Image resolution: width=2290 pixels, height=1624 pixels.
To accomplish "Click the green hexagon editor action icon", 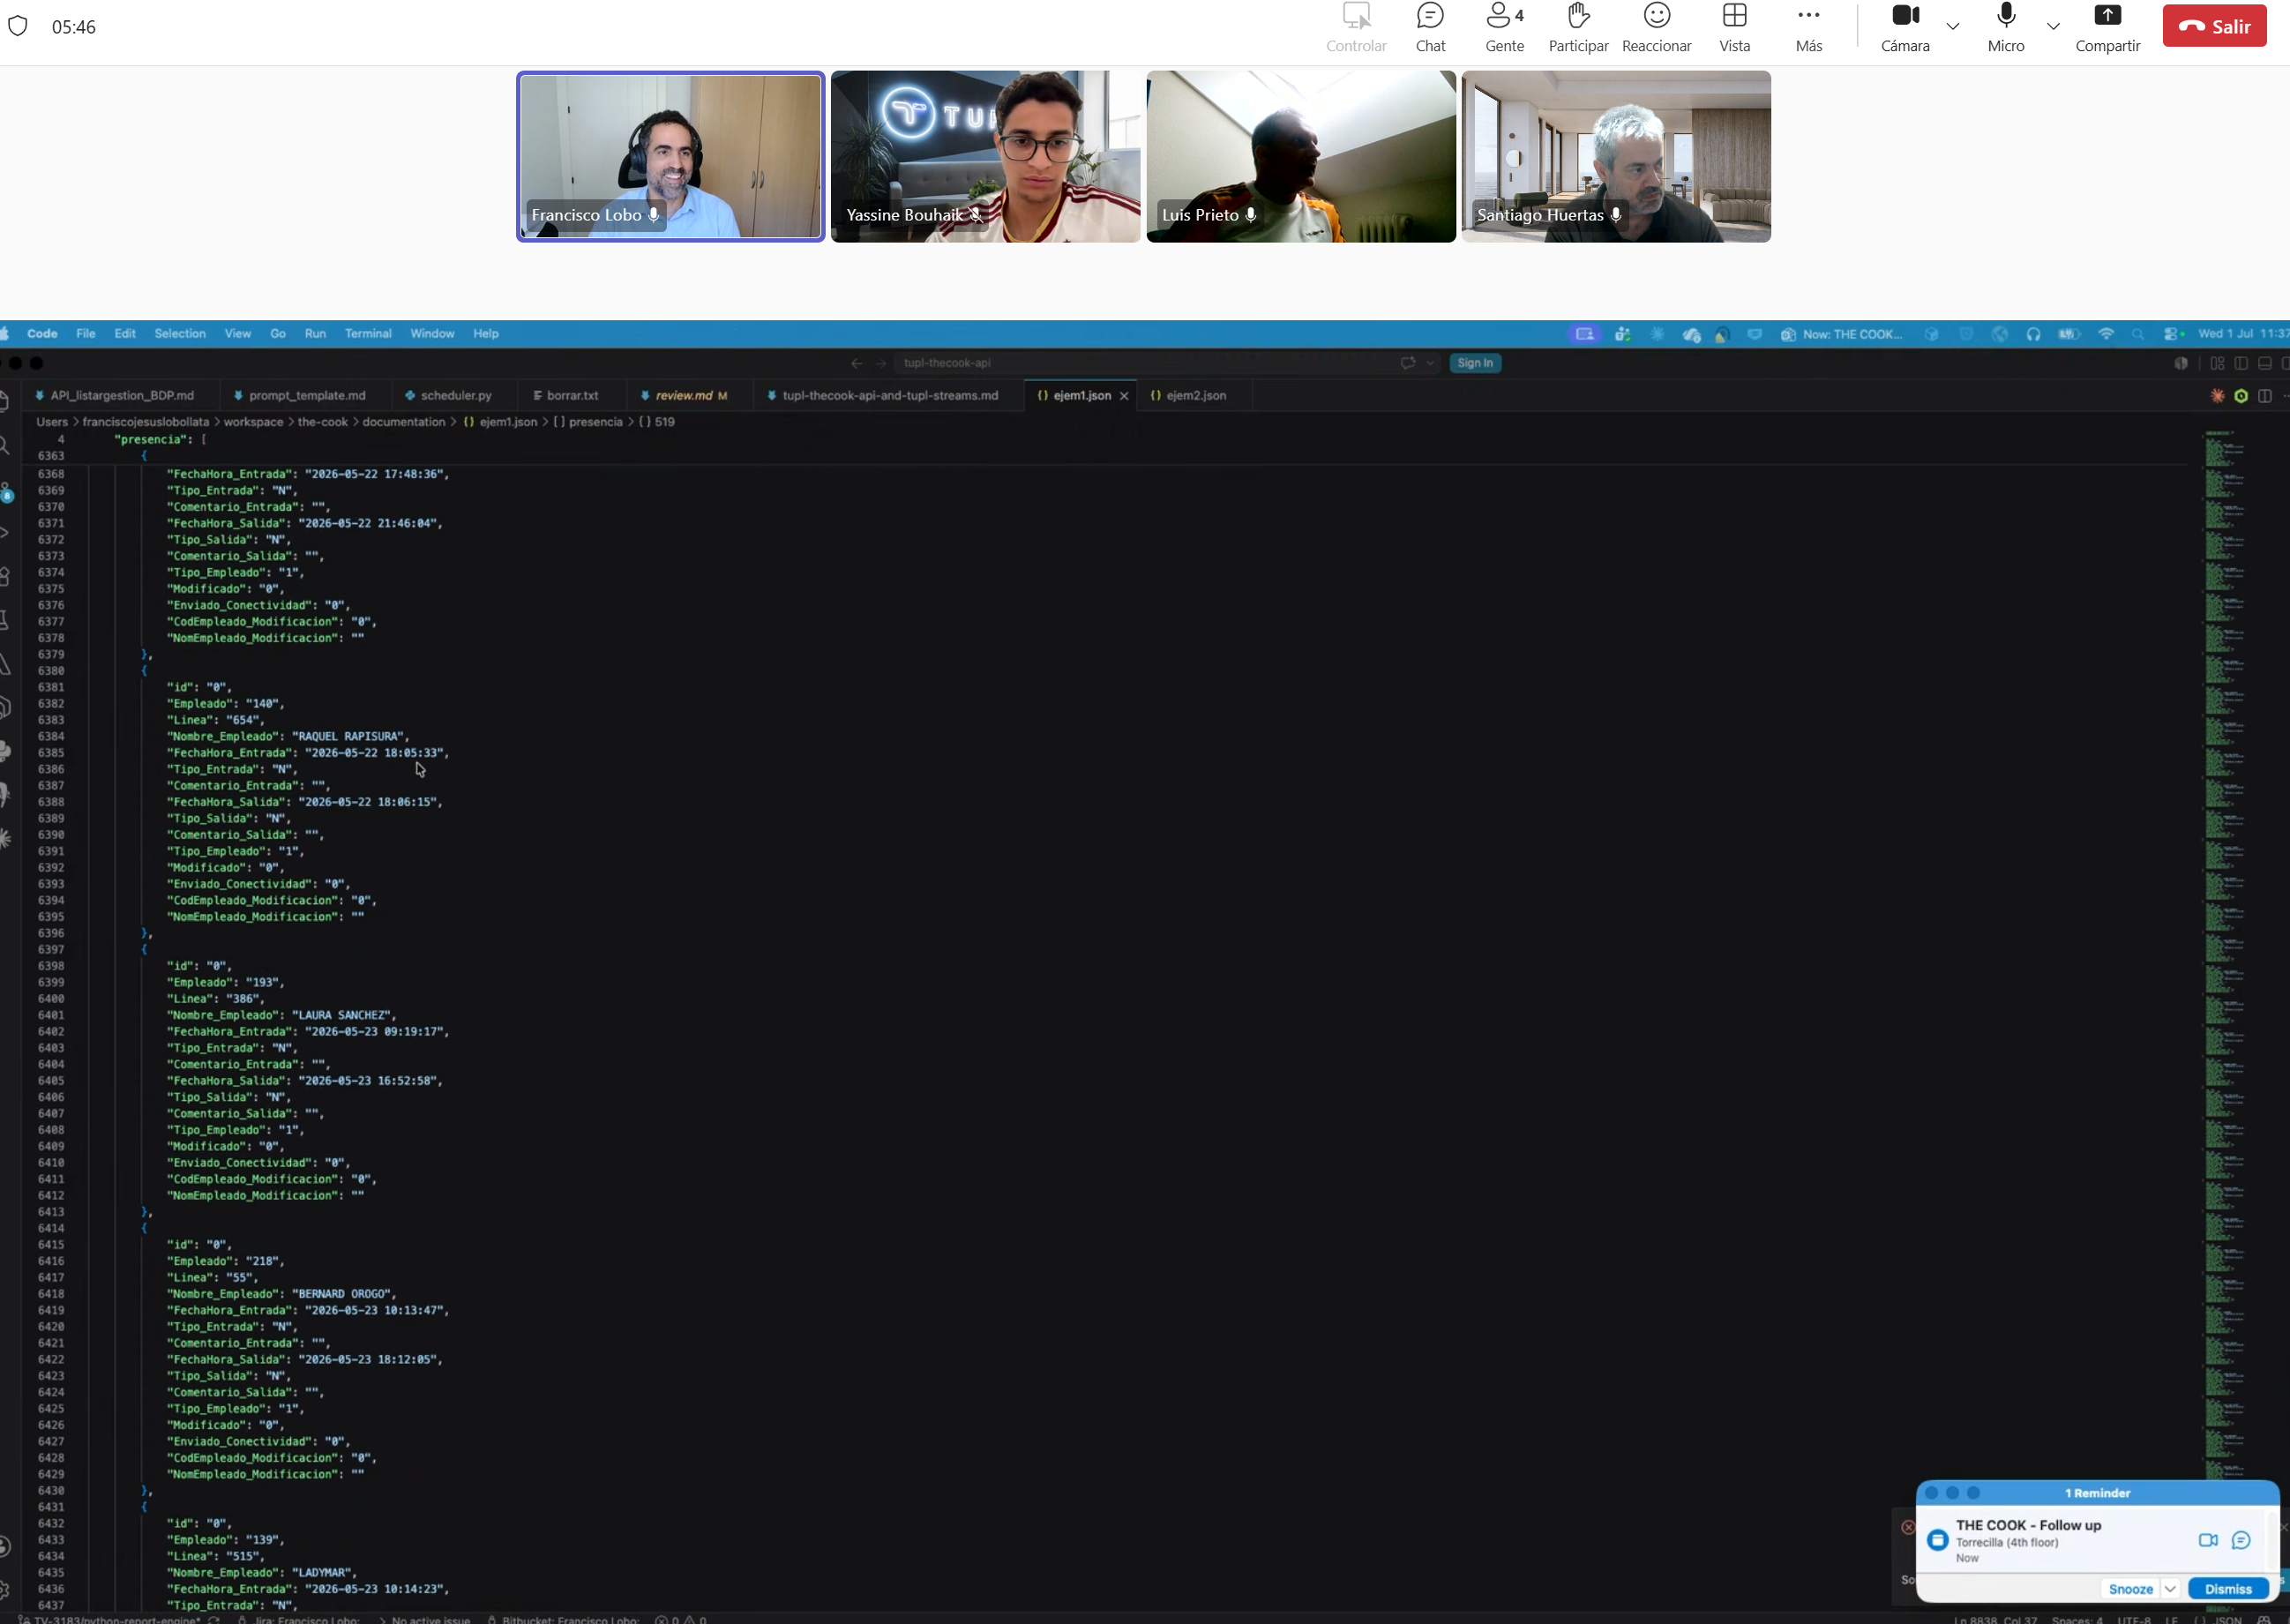I will tap(2241, 396).
